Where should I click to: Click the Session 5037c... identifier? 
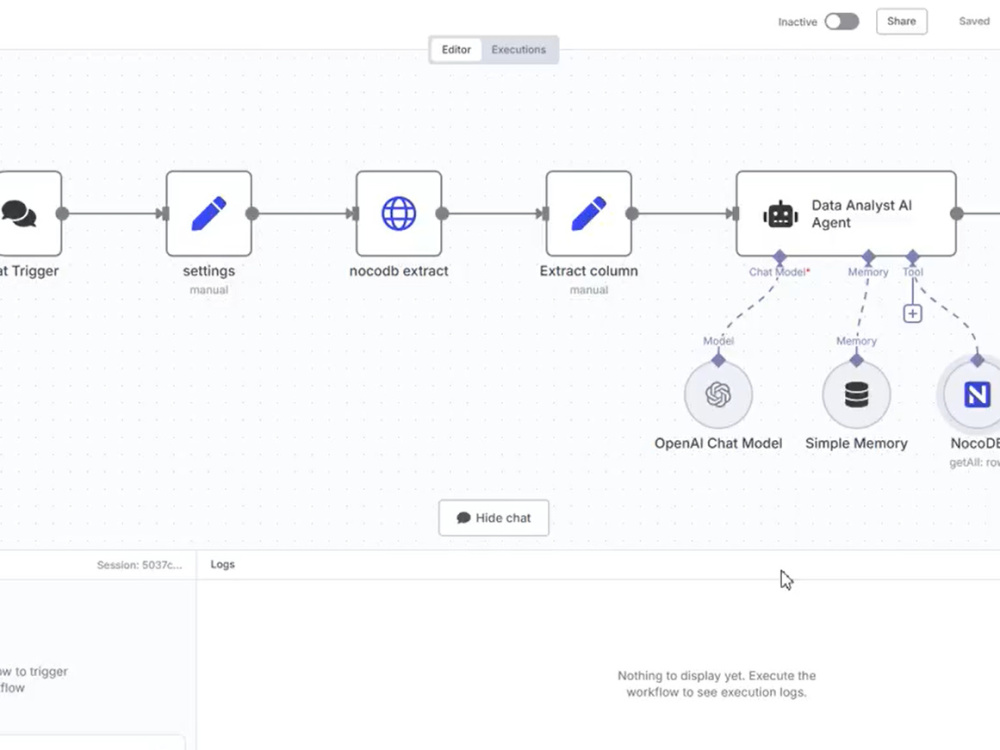(139, 565)
